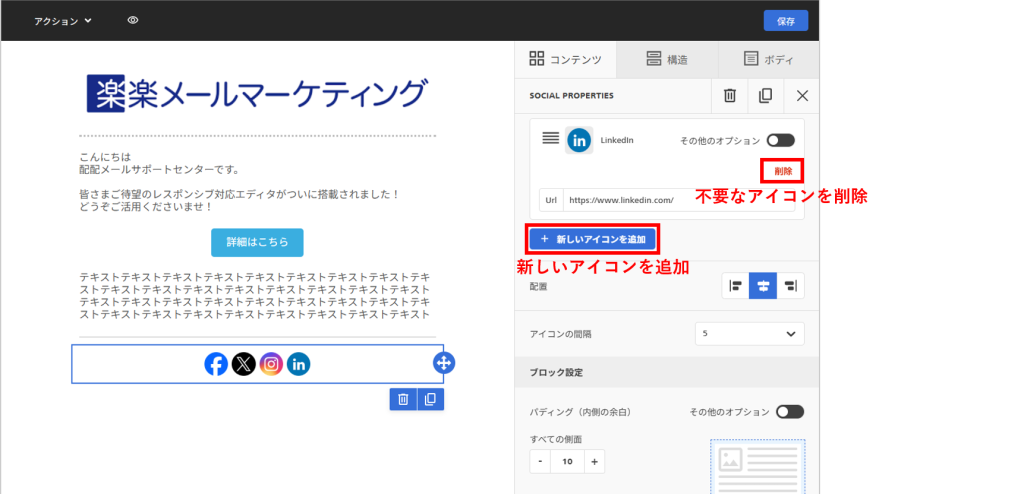
Task: Click the eye preview icon
Action: pyautogui.click(x=133, y=20)
